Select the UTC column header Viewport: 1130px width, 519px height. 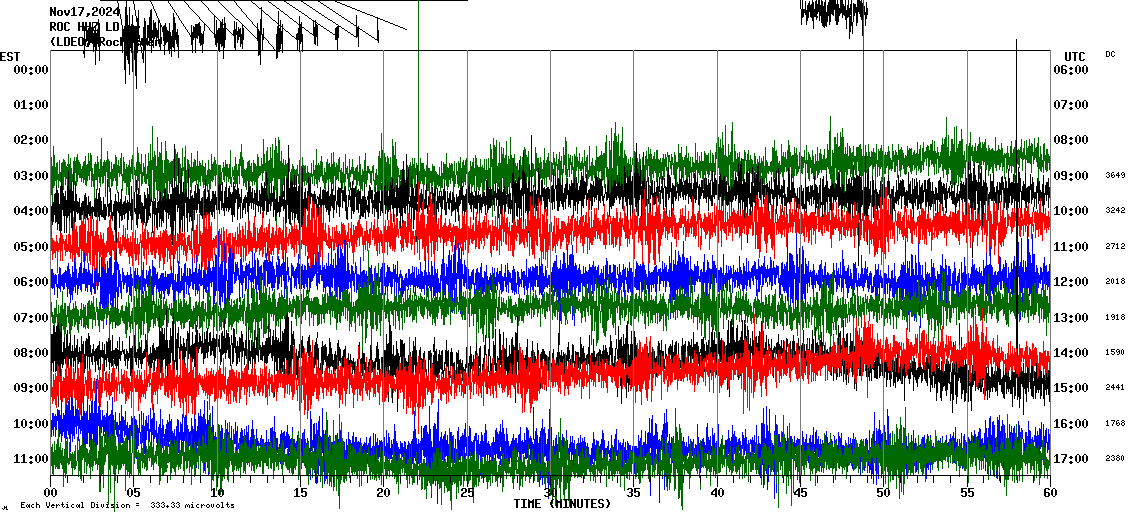[x=1074, y=56]
